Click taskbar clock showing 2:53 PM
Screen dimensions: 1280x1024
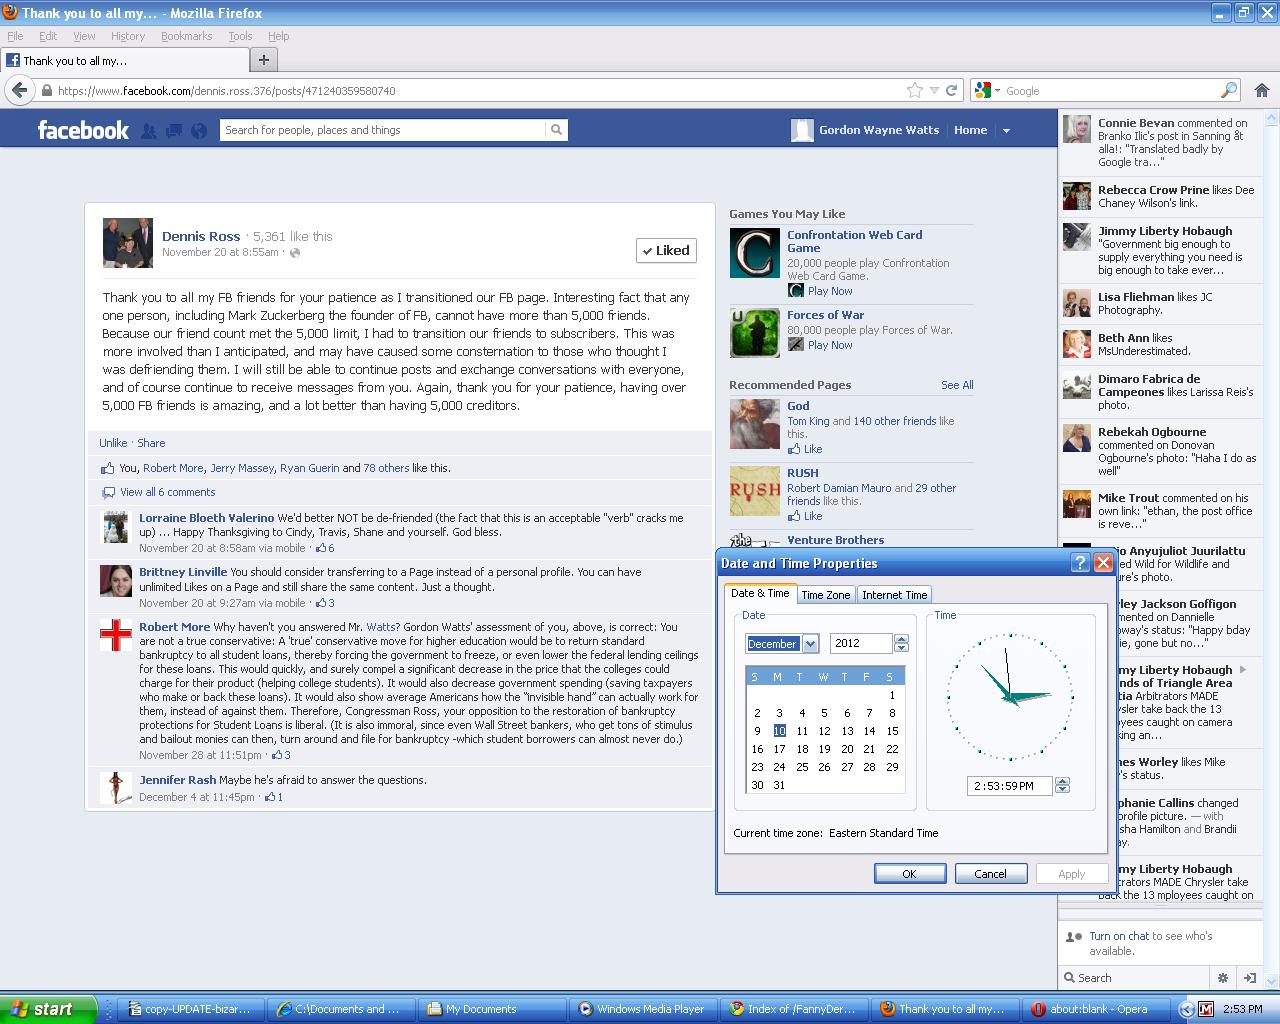coord(1243,1009)
